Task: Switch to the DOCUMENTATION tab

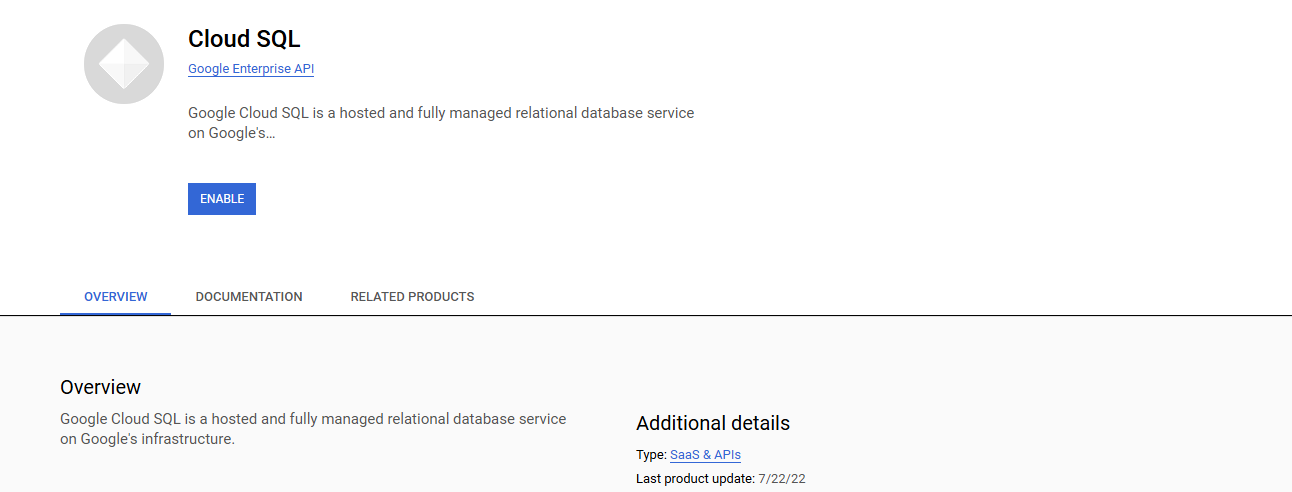Action: pyautogui.click(x=249, y=297)
